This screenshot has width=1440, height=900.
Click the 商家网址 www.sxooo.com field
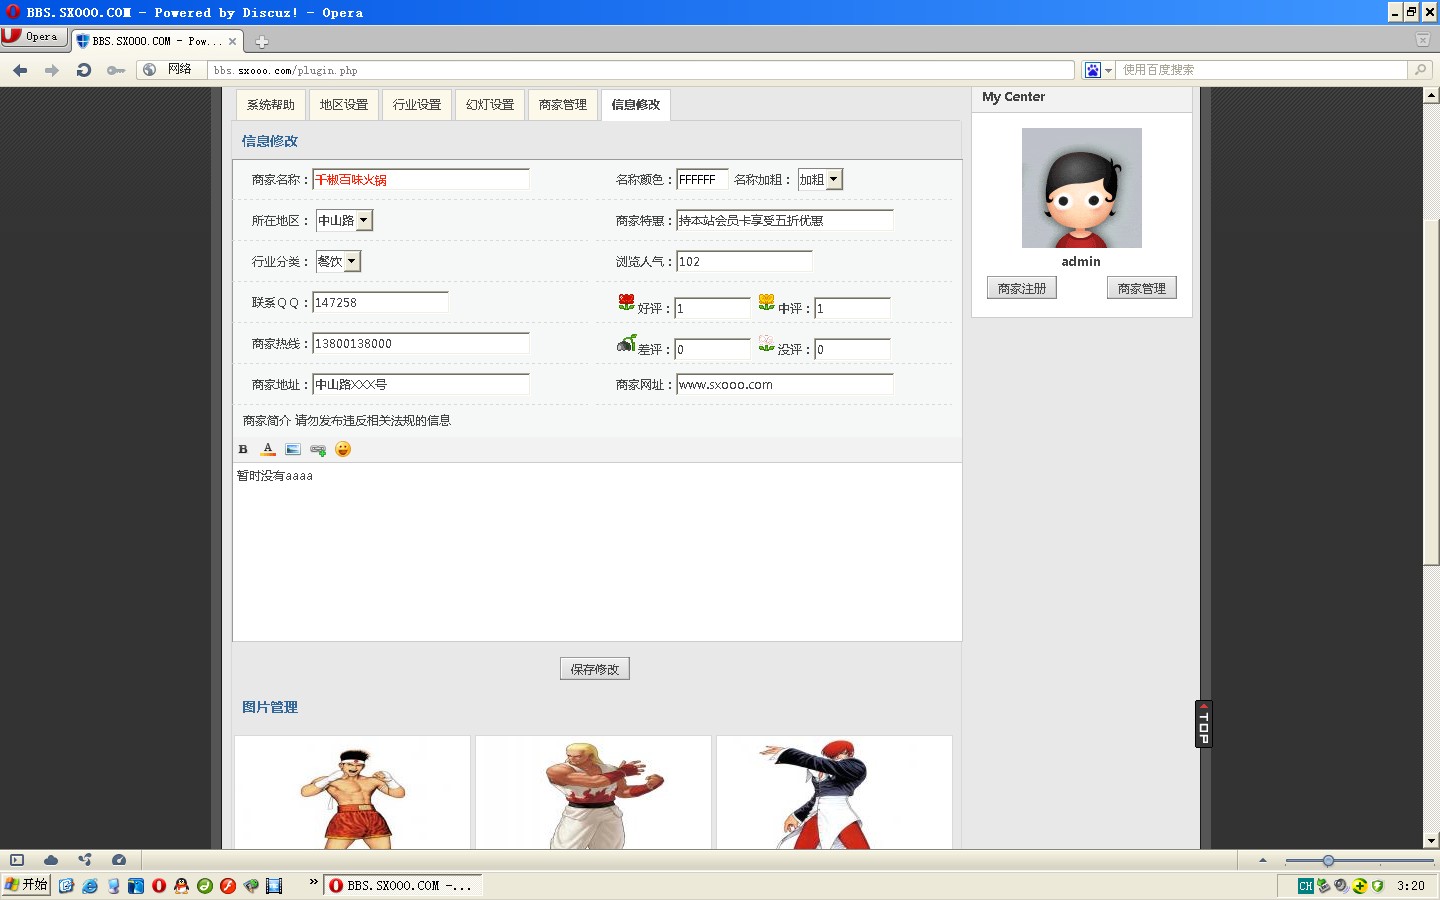[x=785, y=384]
